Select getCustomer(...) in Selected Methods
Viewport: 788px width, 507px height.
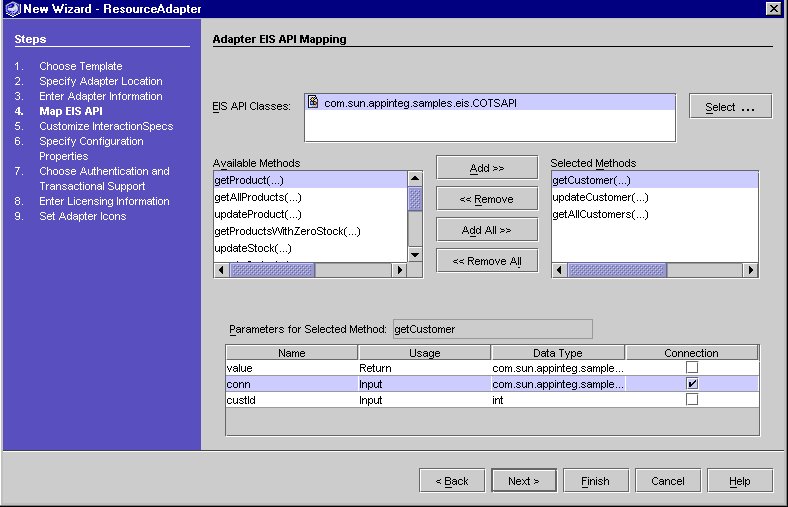pyautogui.click(x=655, y=180)
